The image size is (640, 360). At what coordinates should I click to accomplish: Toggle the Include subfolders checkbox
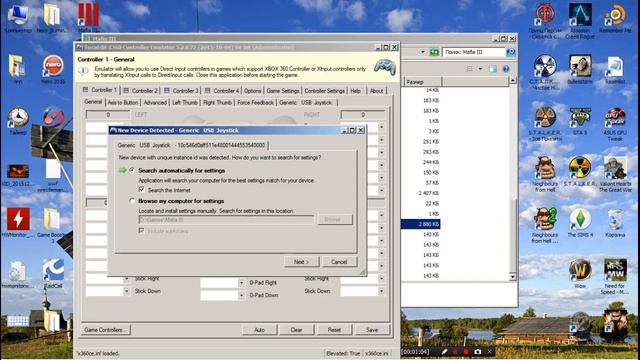142,231
